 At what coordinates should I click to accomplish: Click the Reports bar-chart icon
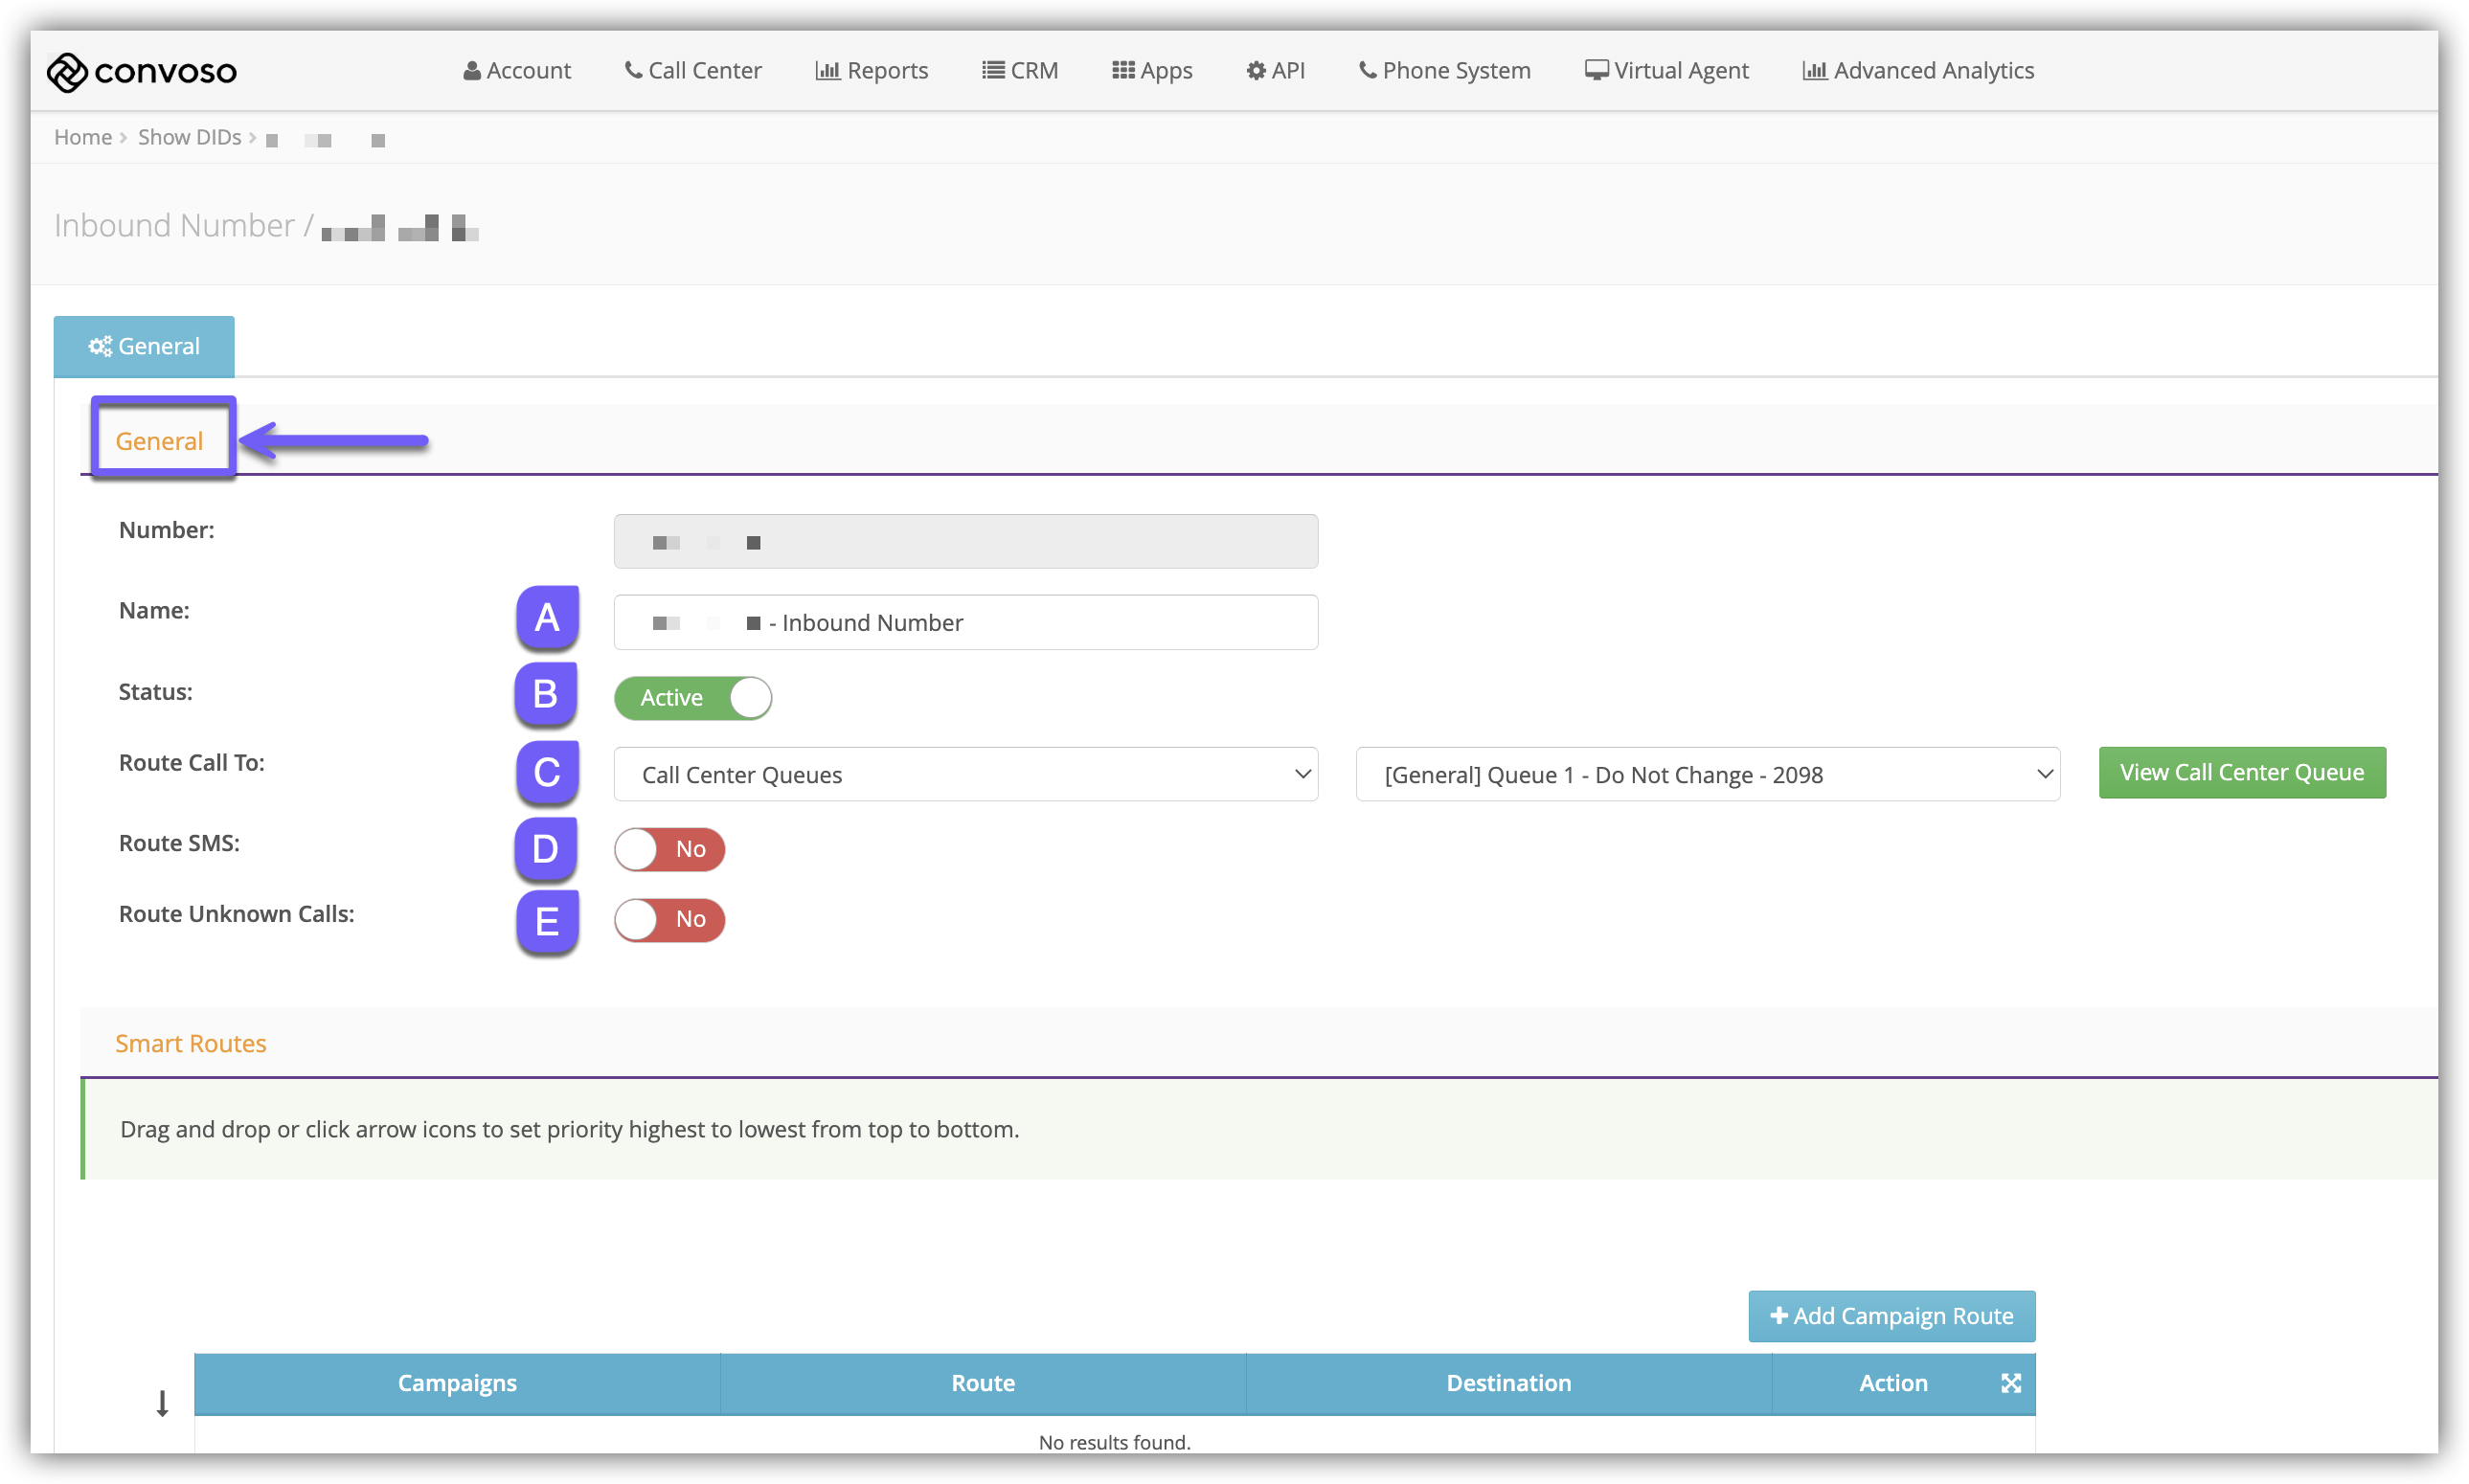827,71
